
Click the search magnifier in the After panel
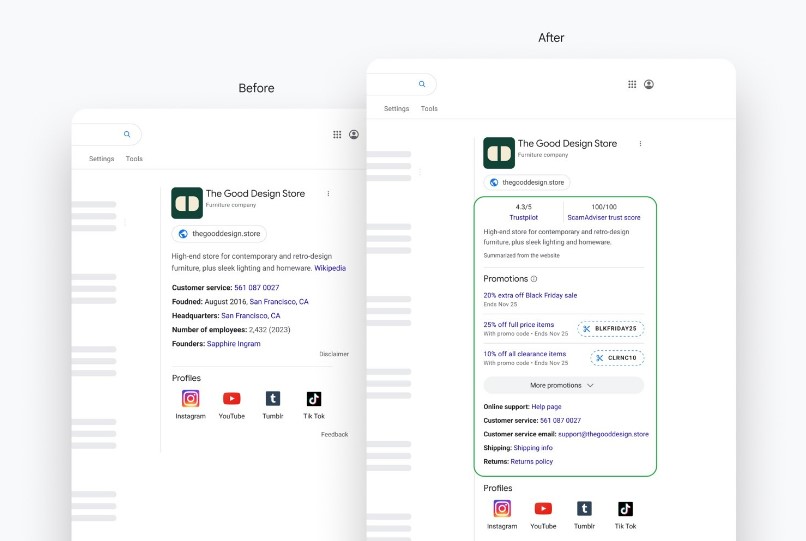click(x=422, y=85)
